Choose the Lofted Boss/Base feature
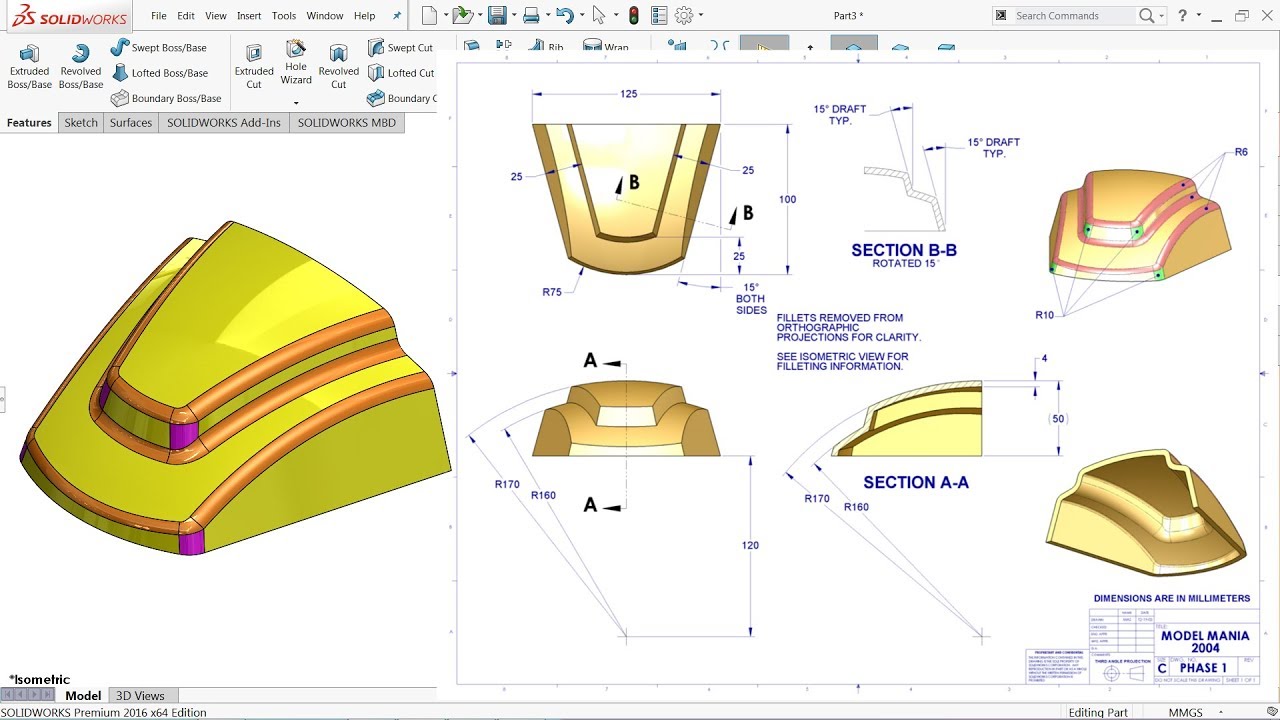Viewport: 1280px width, 720px height. [x=159, y=73]
